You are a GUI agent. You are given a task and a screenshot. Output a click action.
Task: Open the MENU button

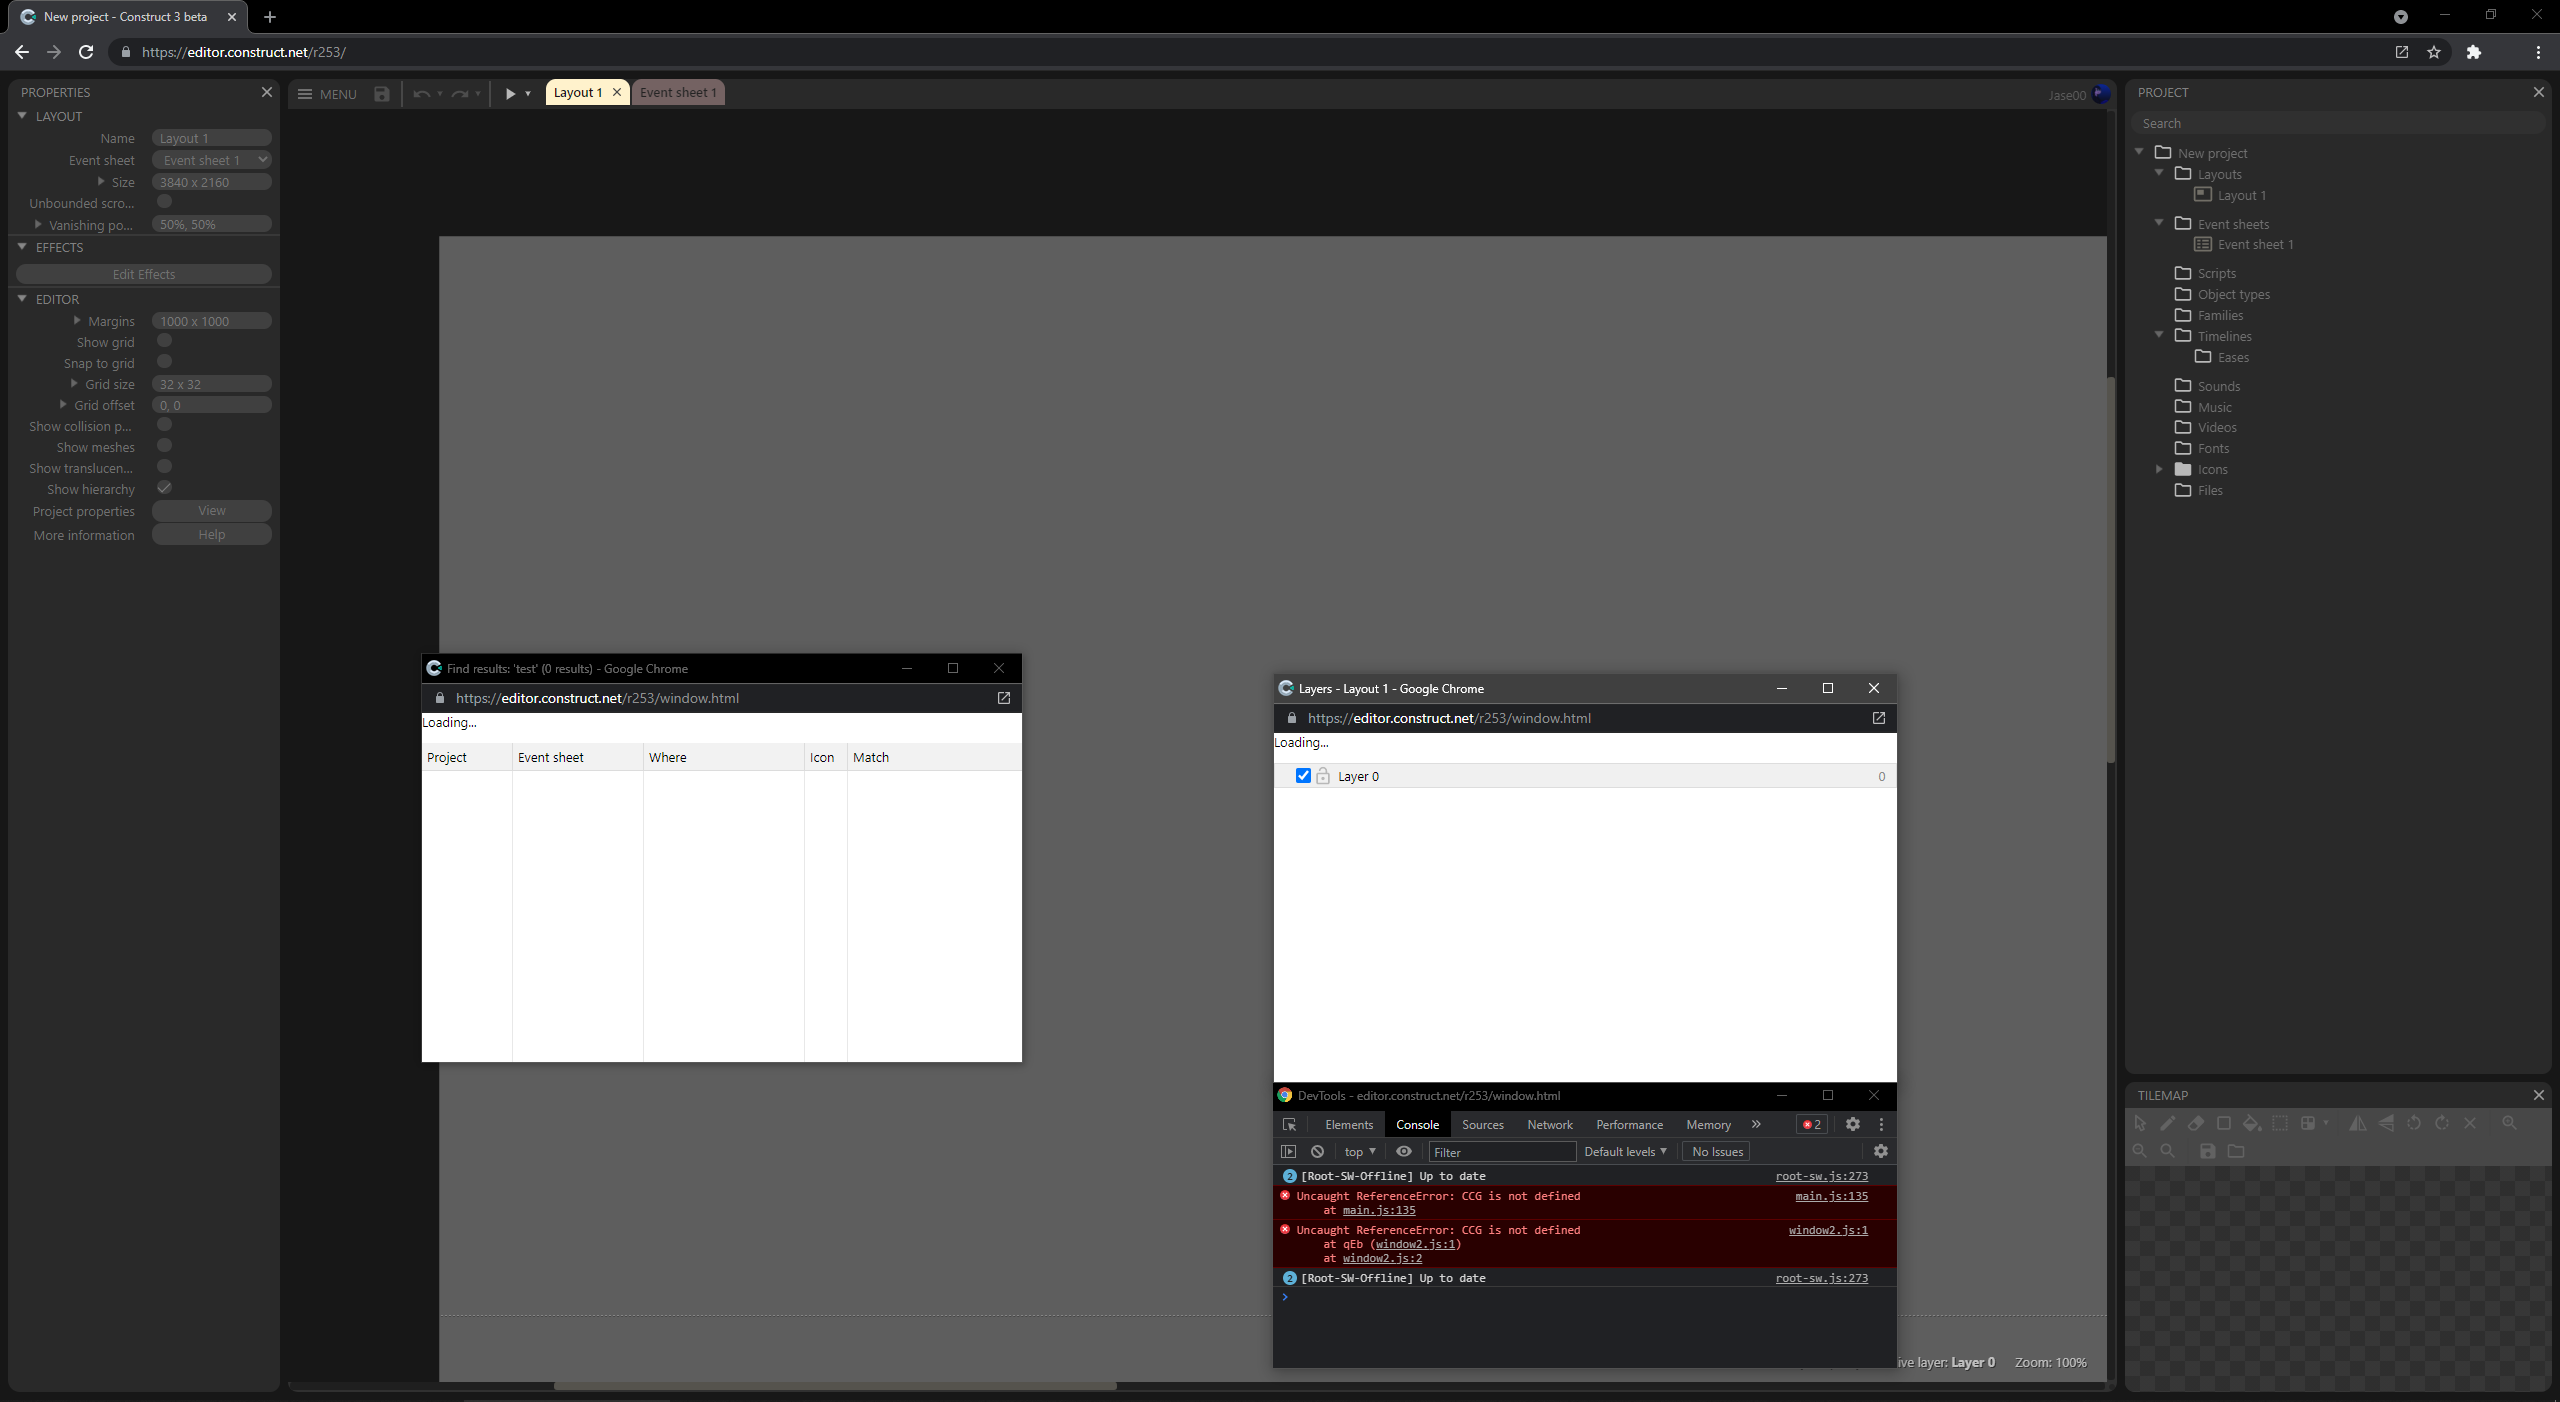point(327,94)
